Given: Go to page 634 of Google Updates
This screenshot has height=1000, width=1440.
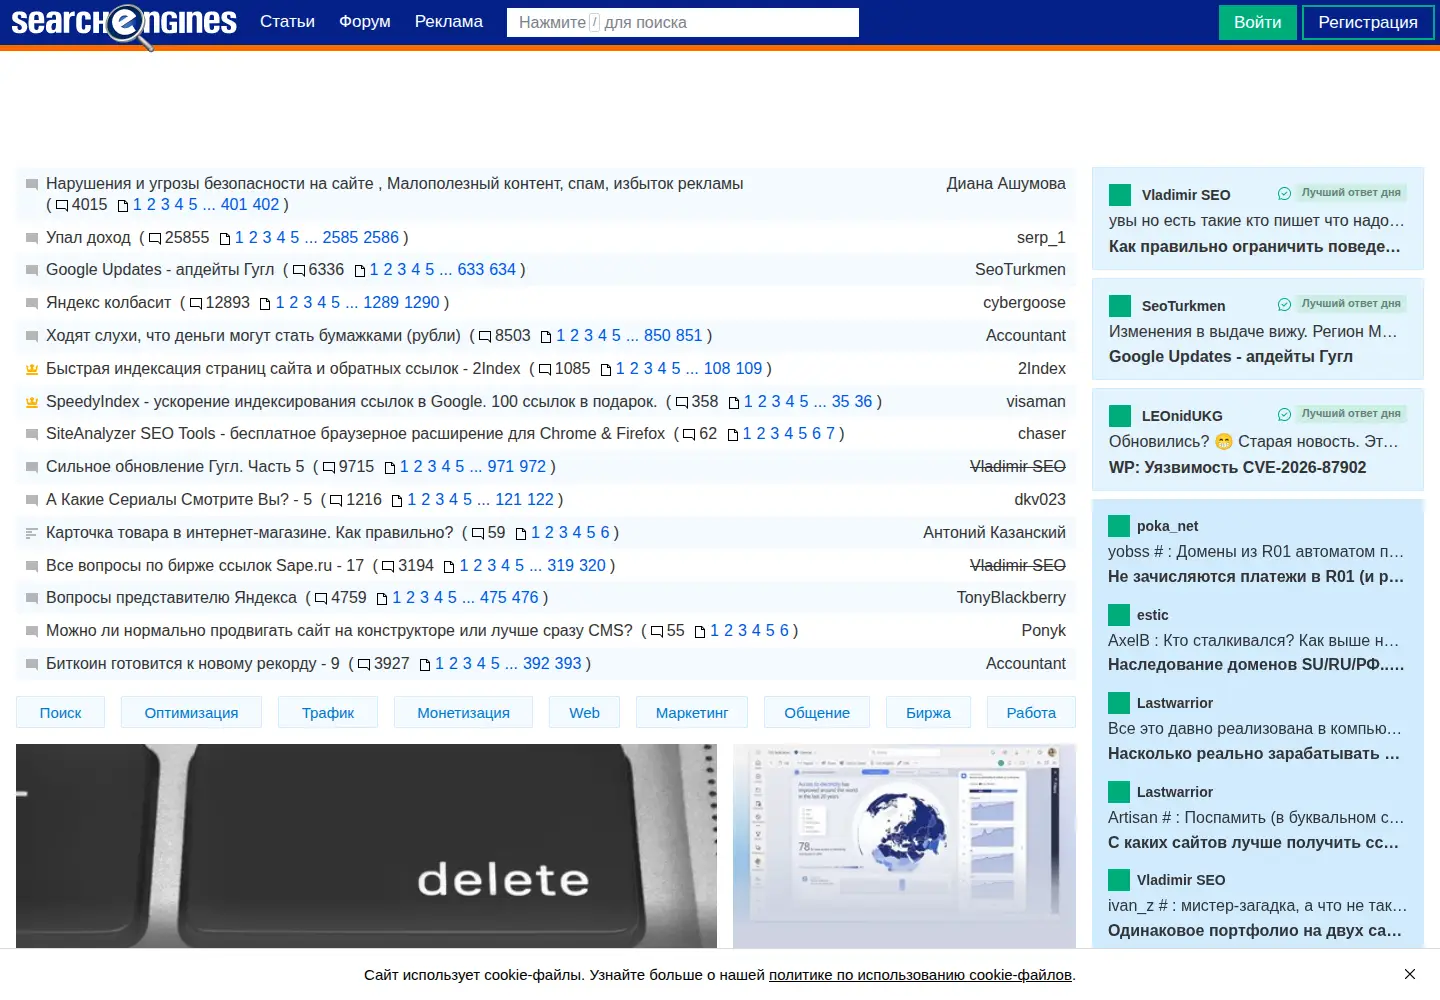Looking at the screenshot, I should point(502,270).
